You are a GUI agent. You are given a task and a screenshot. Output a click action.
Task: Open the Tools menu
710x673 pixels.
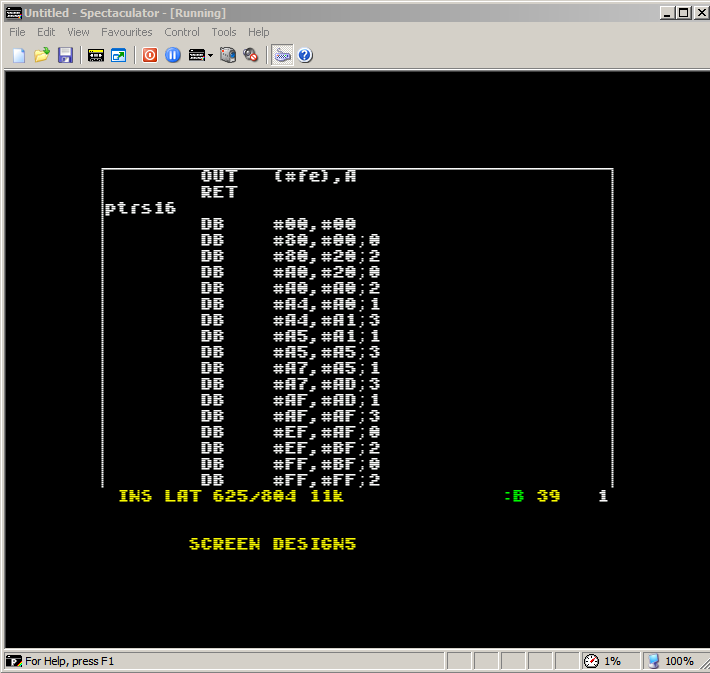[x=224, y=32]
